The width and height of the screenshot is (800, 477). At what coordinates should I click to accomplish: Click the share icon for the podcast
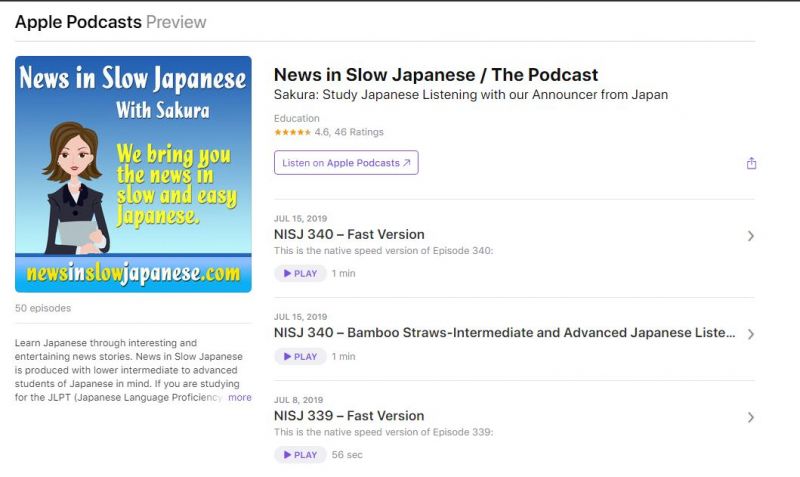pos(751,163)
